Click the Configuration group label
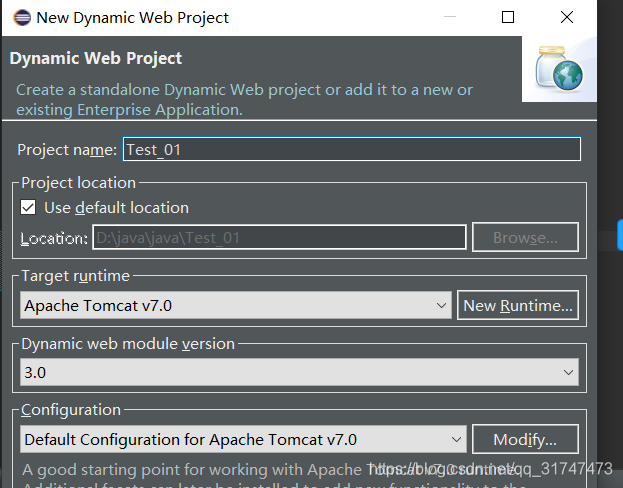 click(x=71, y=410)
